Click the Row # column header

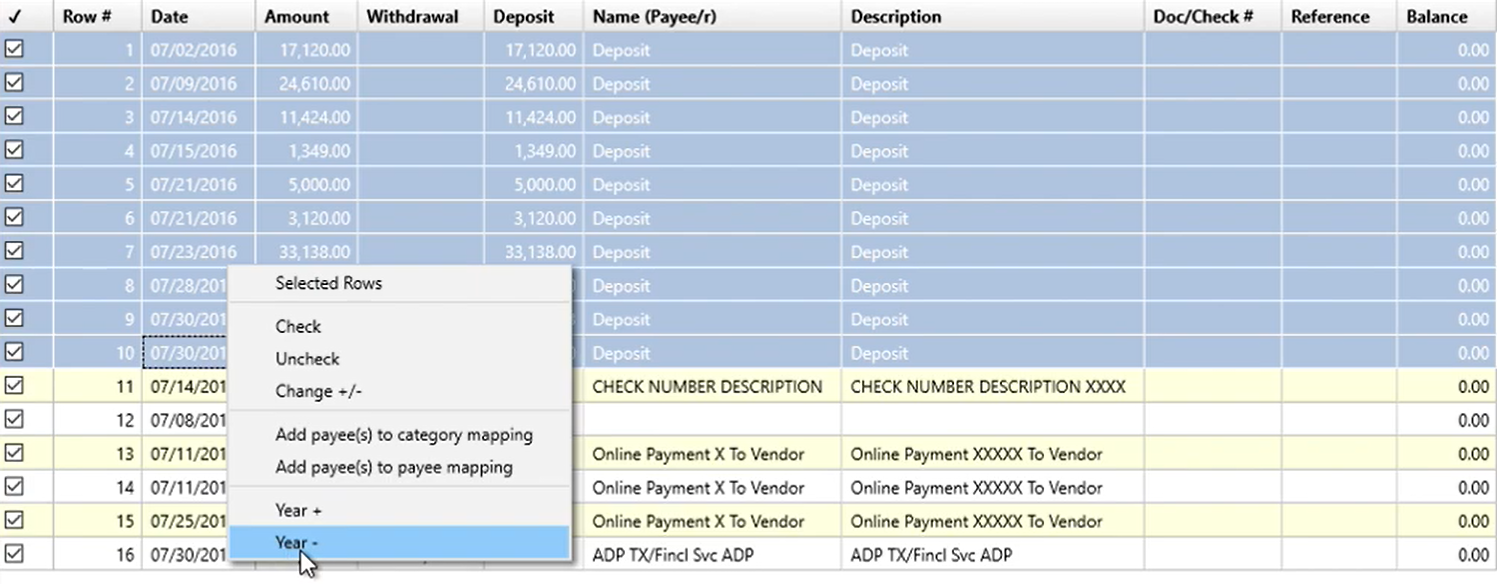[x=97, y=16]
